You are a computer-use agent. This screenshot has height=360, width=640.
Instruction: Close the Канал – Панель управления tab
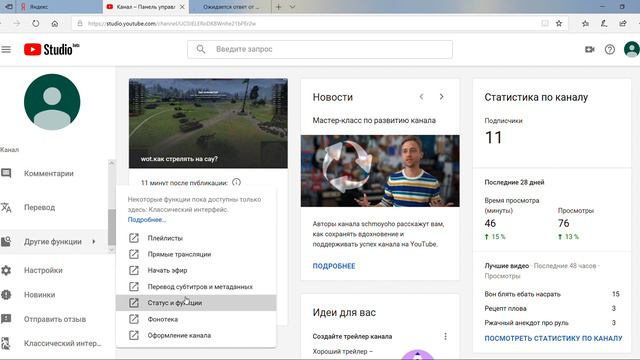point(182,7)
